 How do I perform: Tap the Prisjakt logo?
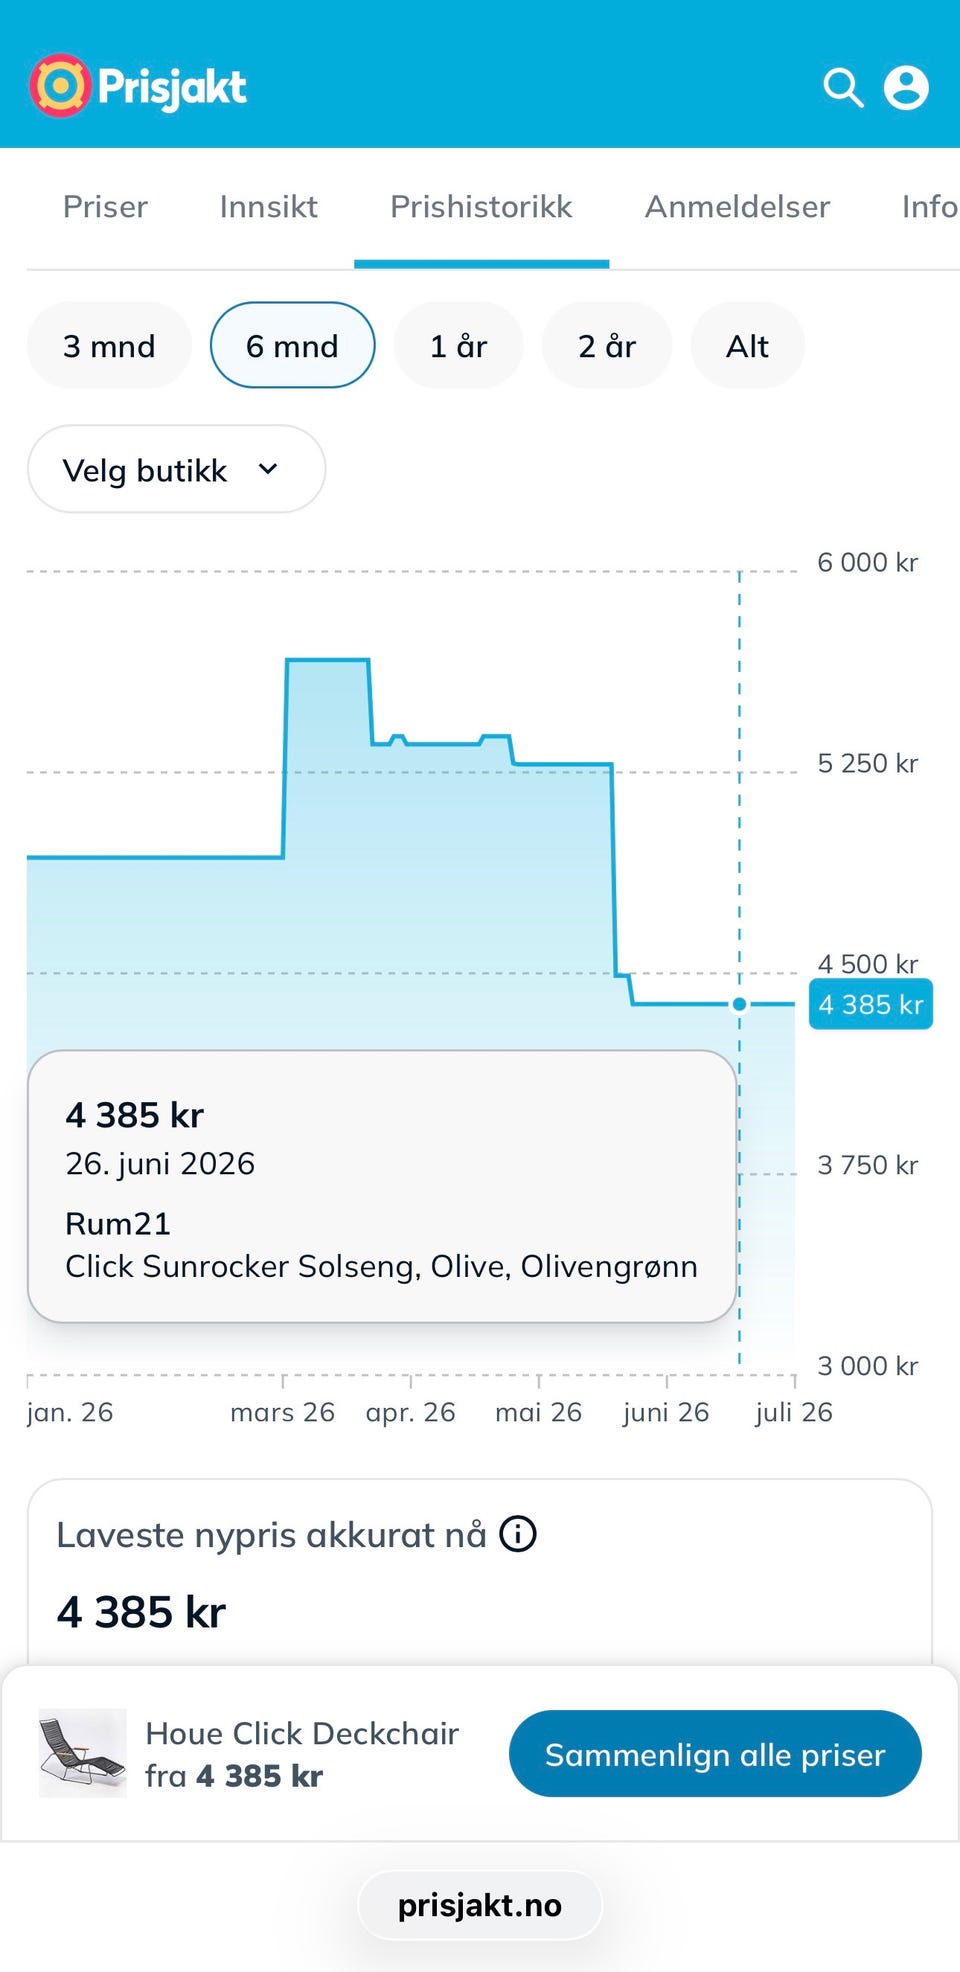coord(138,86)
